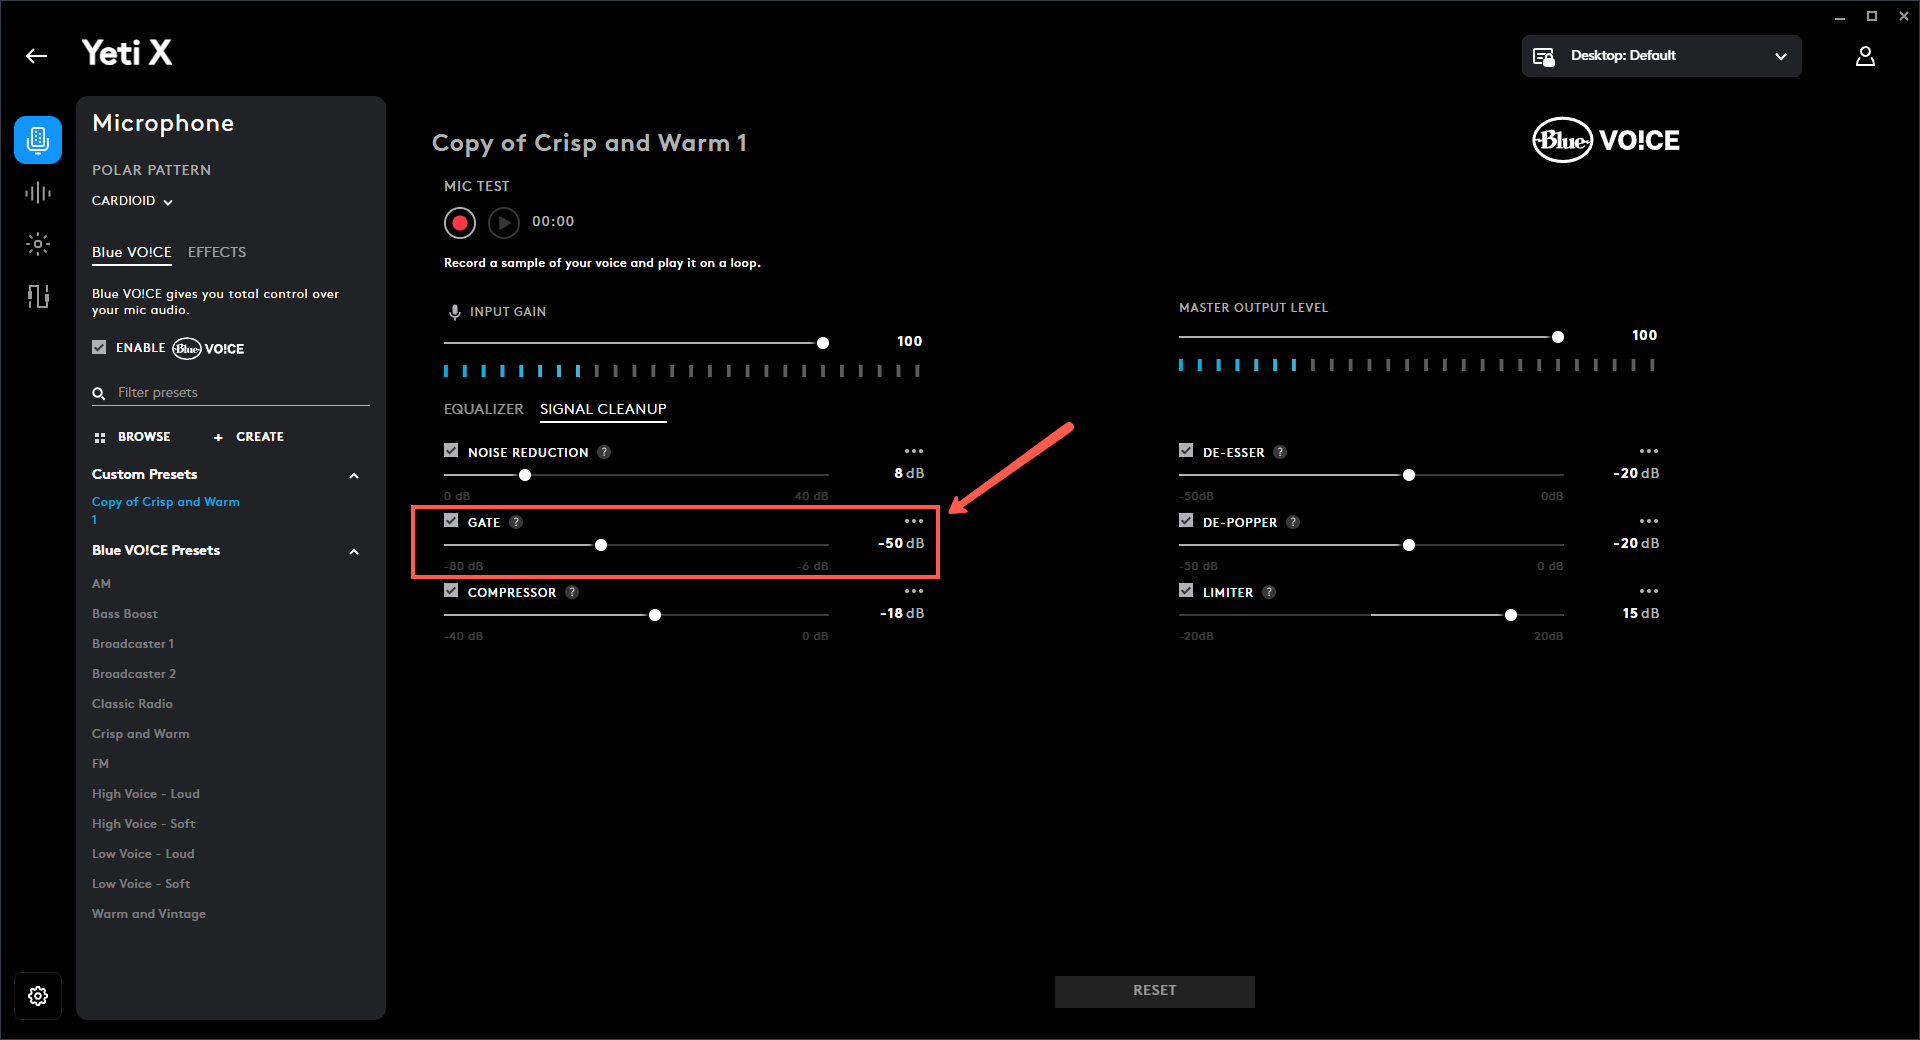
Task: Open the user account profile icon
Action: 1865,56
